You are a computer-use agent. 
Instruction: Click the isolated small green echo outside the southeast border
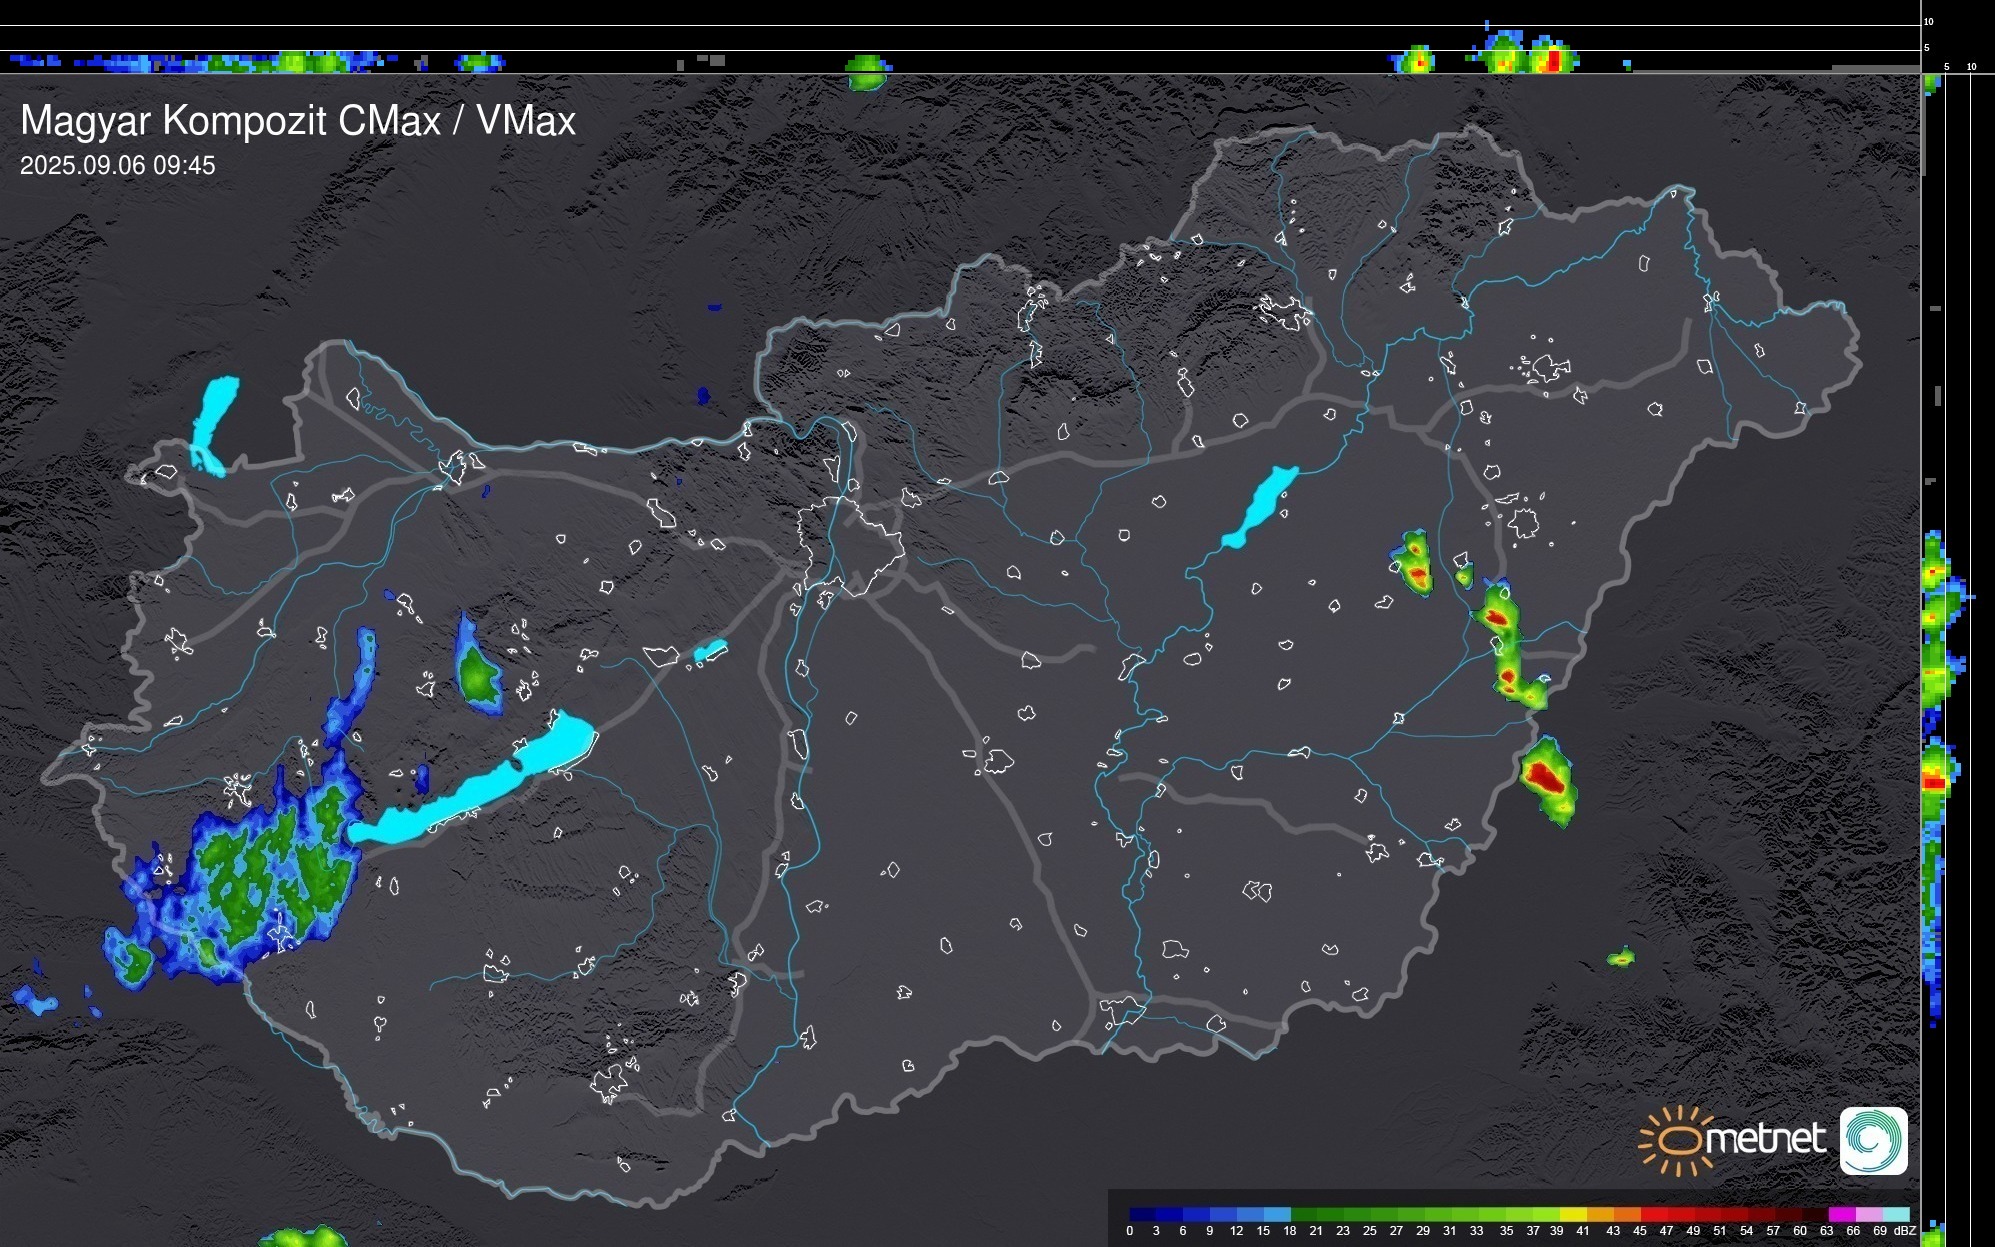(1621, 958)
